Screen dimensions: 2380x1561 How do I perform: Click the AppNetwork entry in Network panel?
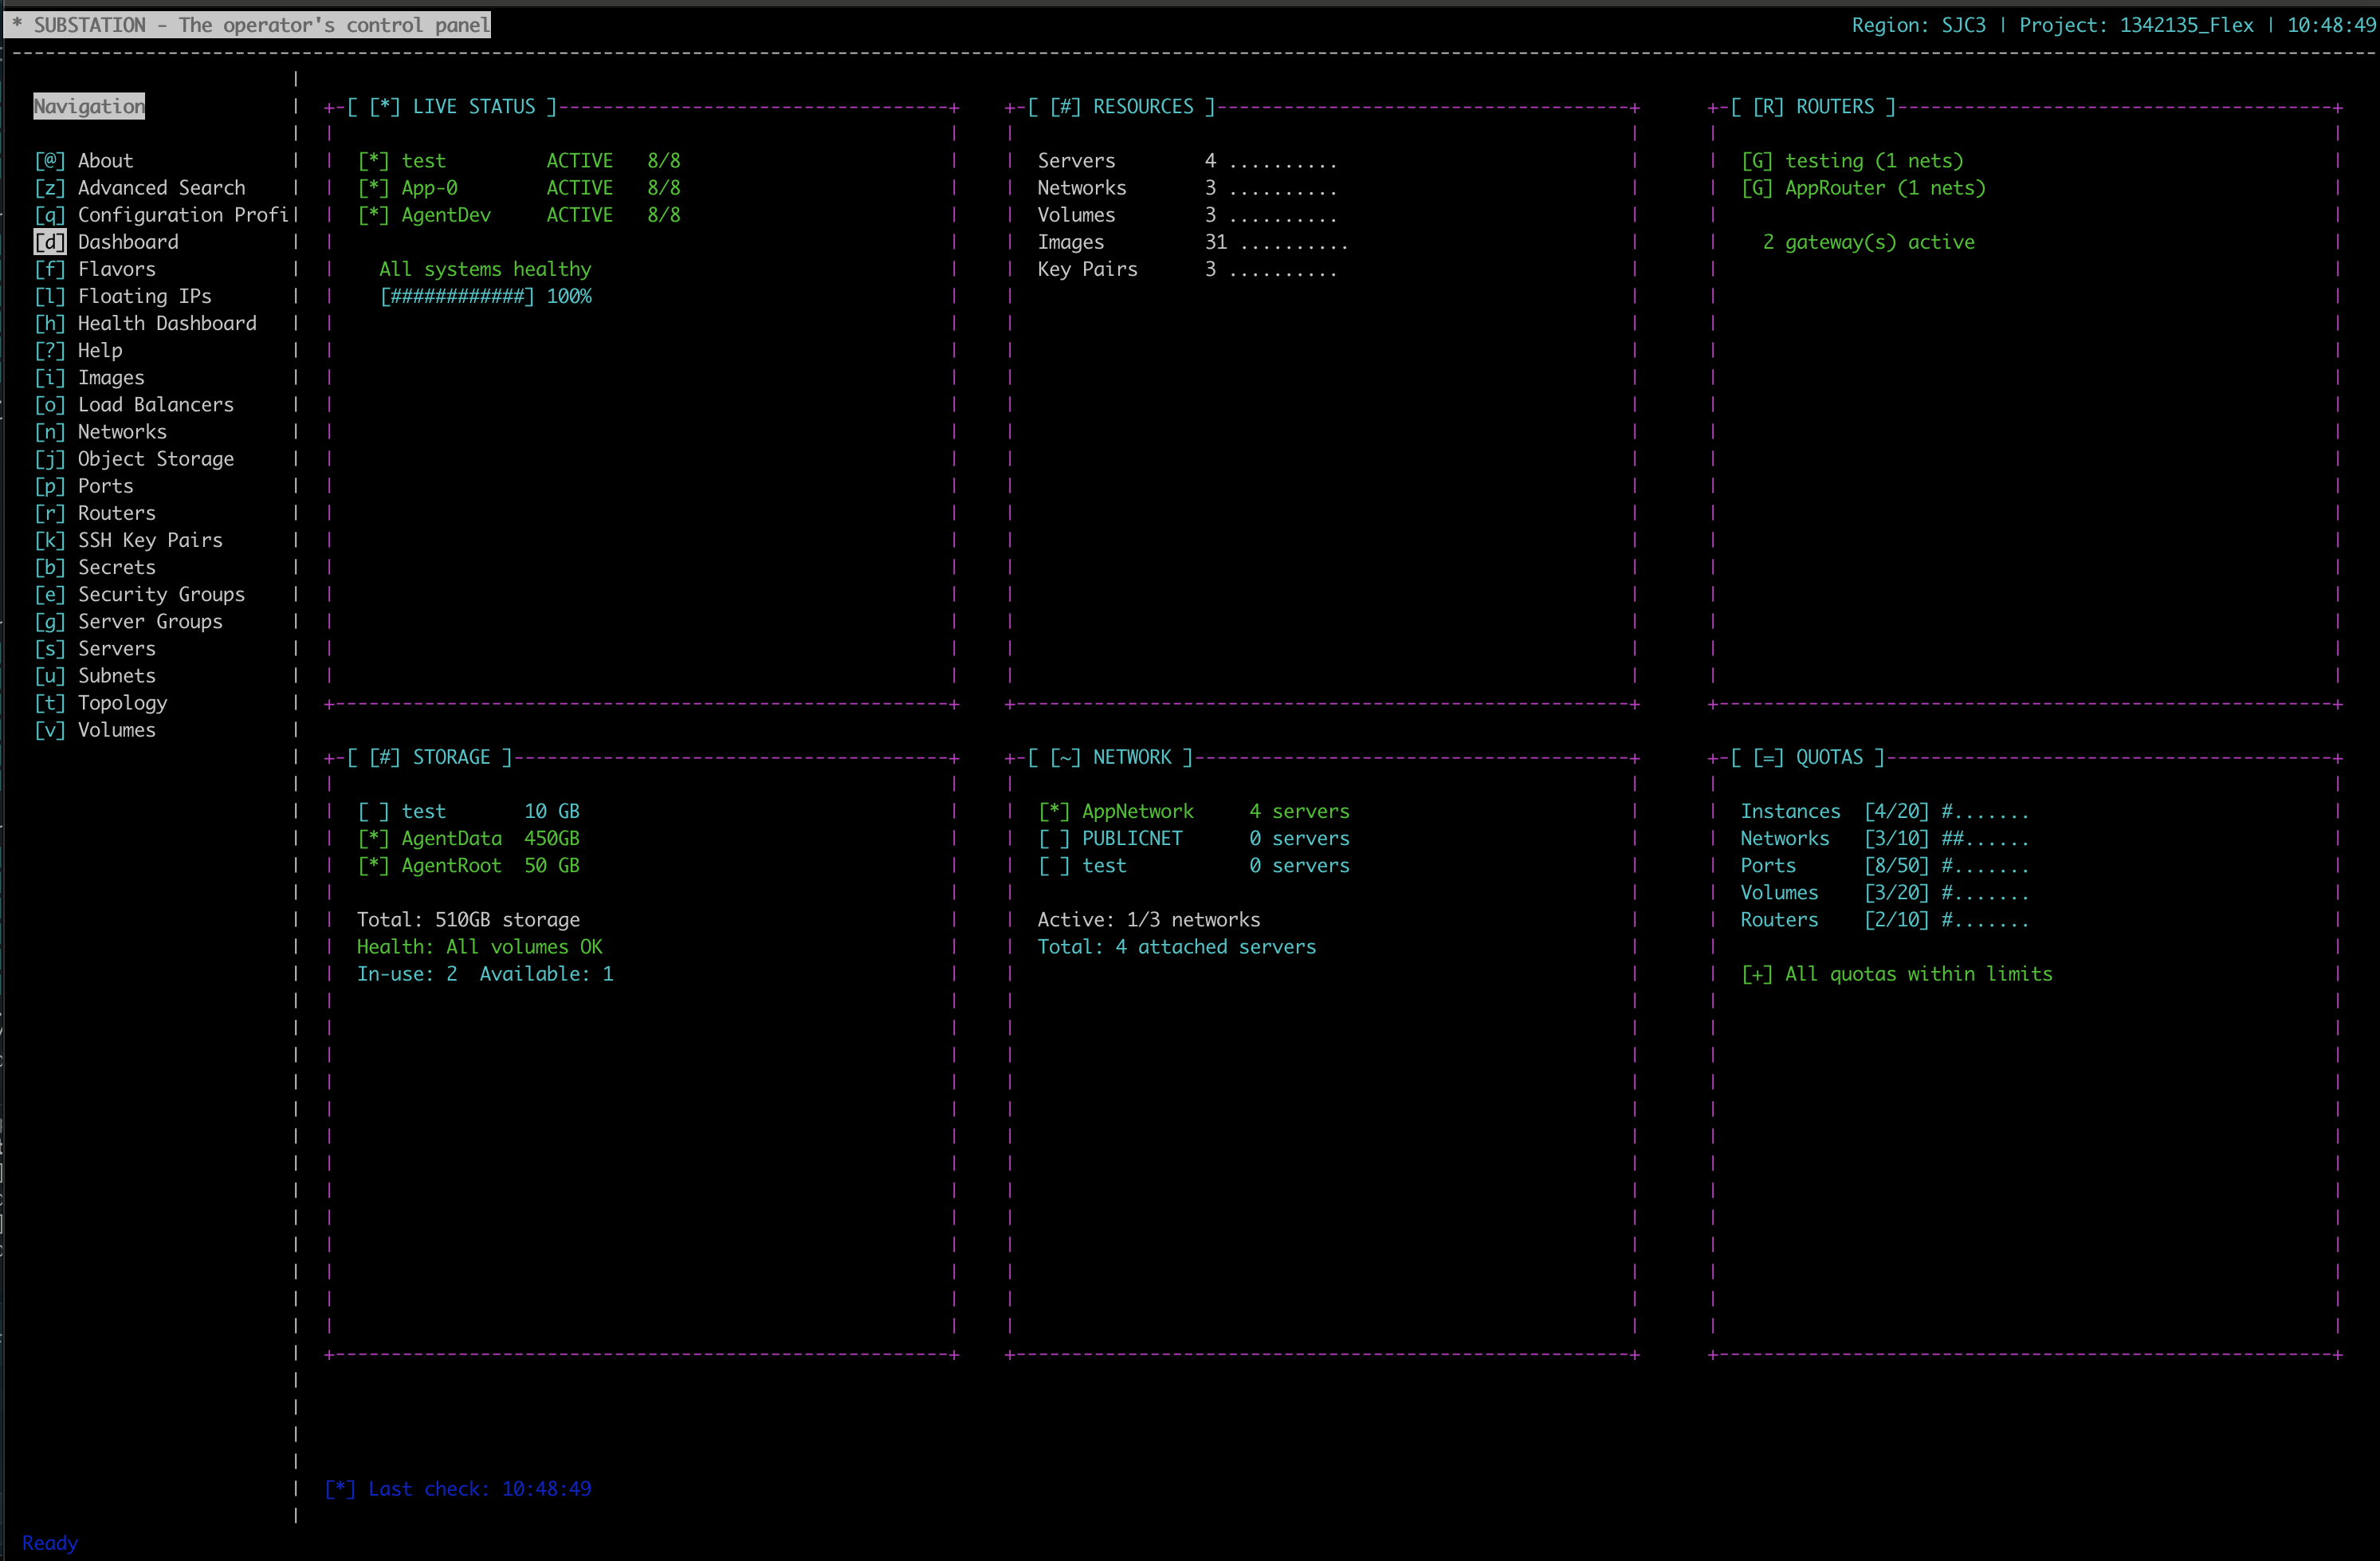tap(1137, 811)
